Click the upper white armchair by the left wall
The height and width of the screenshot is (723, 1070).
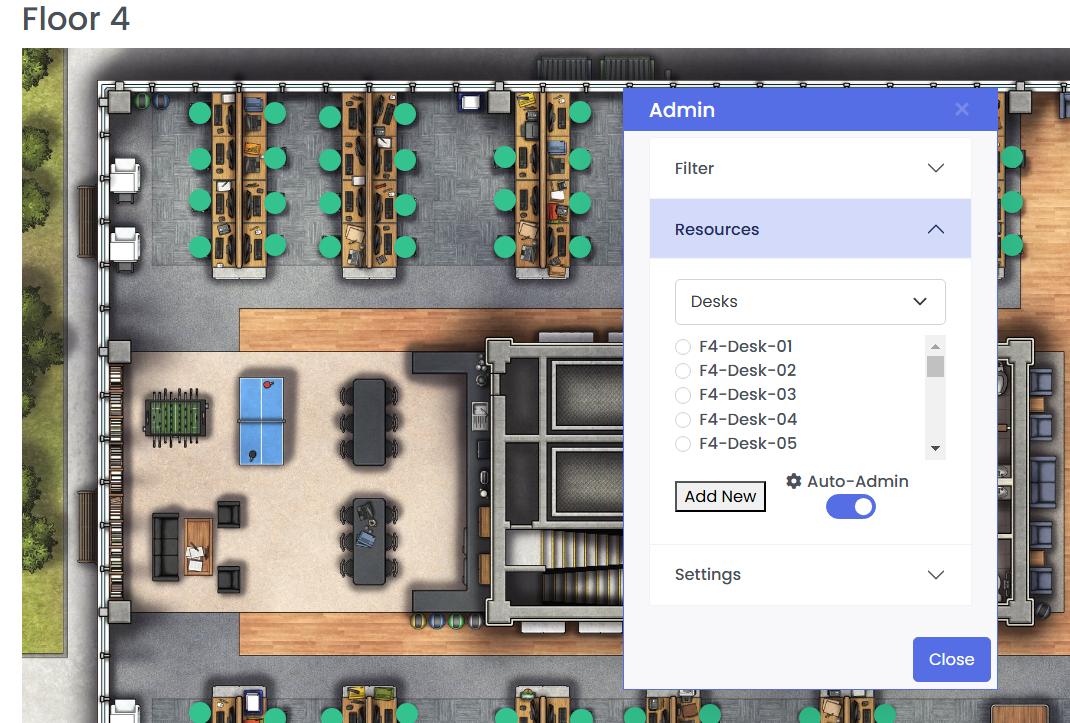point(124,178)
